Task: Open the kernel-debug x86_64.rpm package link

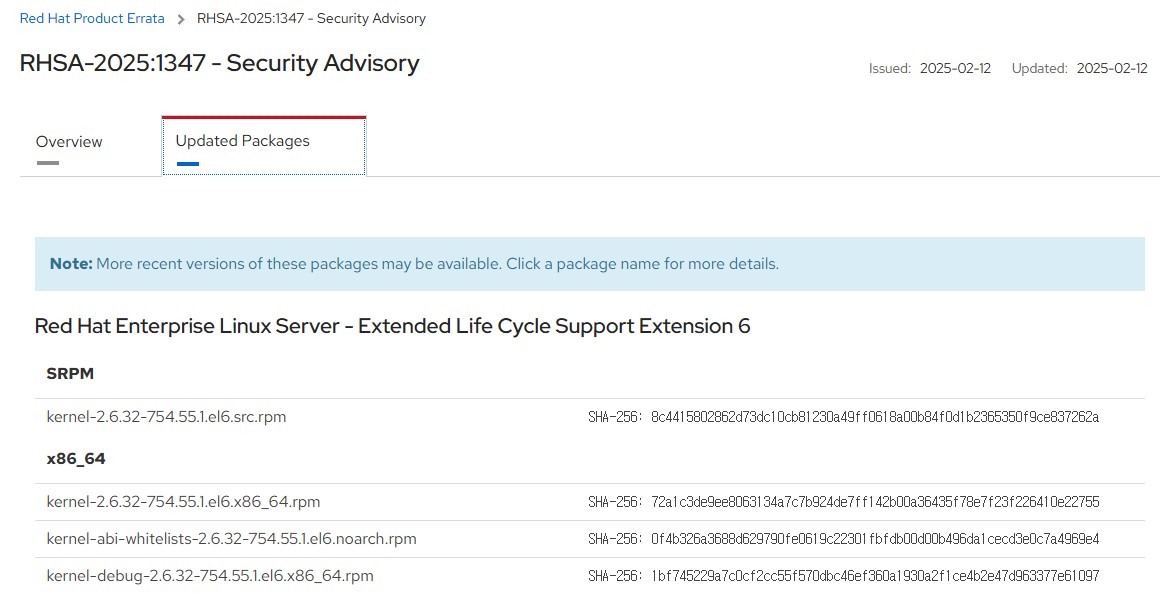Action: click(210, 576)
